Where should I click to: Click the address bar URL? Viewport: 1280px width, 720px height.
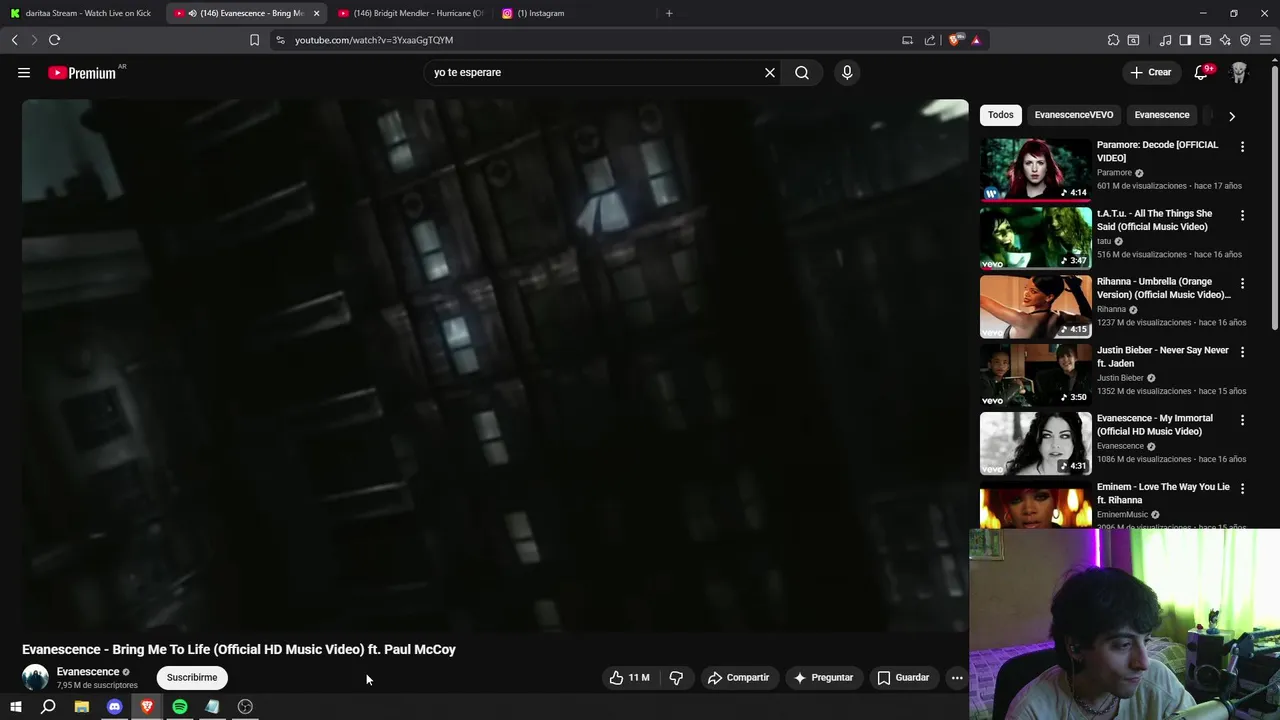pos(374,40)
